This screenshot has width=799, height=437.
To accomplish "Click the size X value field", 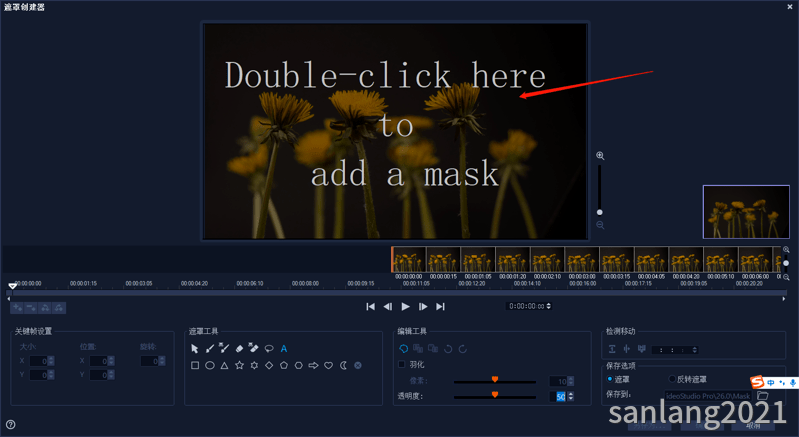I will [38, 361].
